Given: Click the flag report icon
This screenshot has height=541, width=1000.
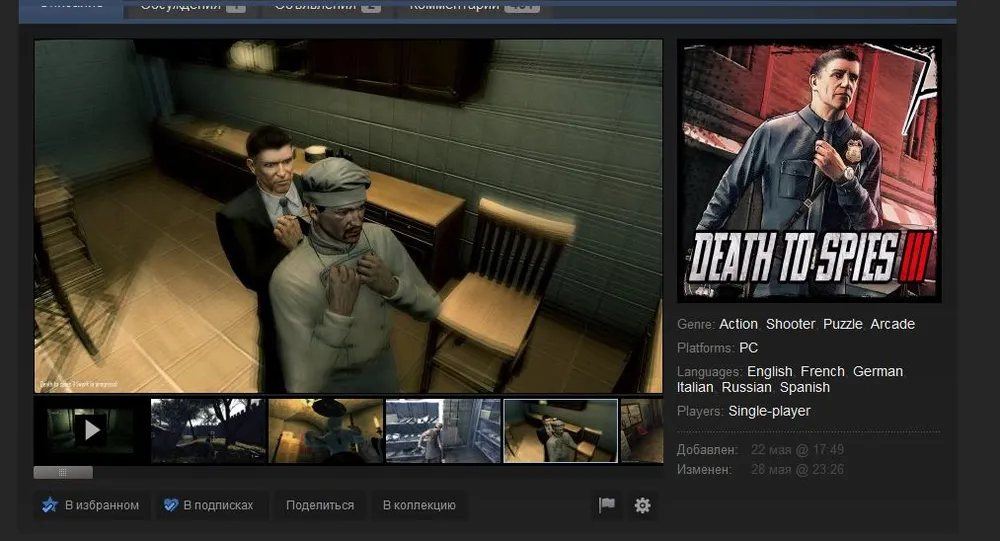Looking at the screenshot, I should point(606,505).
